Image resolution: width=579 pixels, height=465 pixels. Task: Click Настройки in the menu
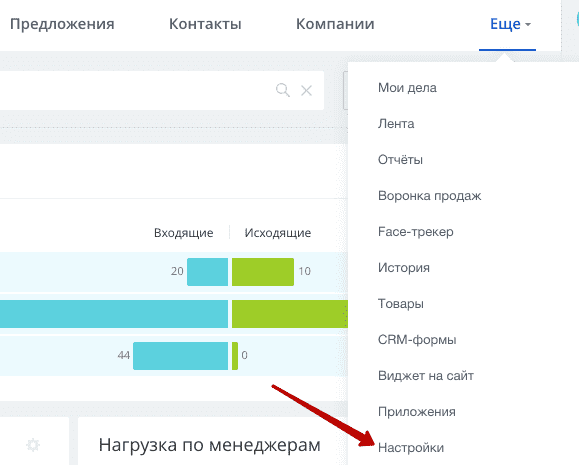tap(411, 448)
